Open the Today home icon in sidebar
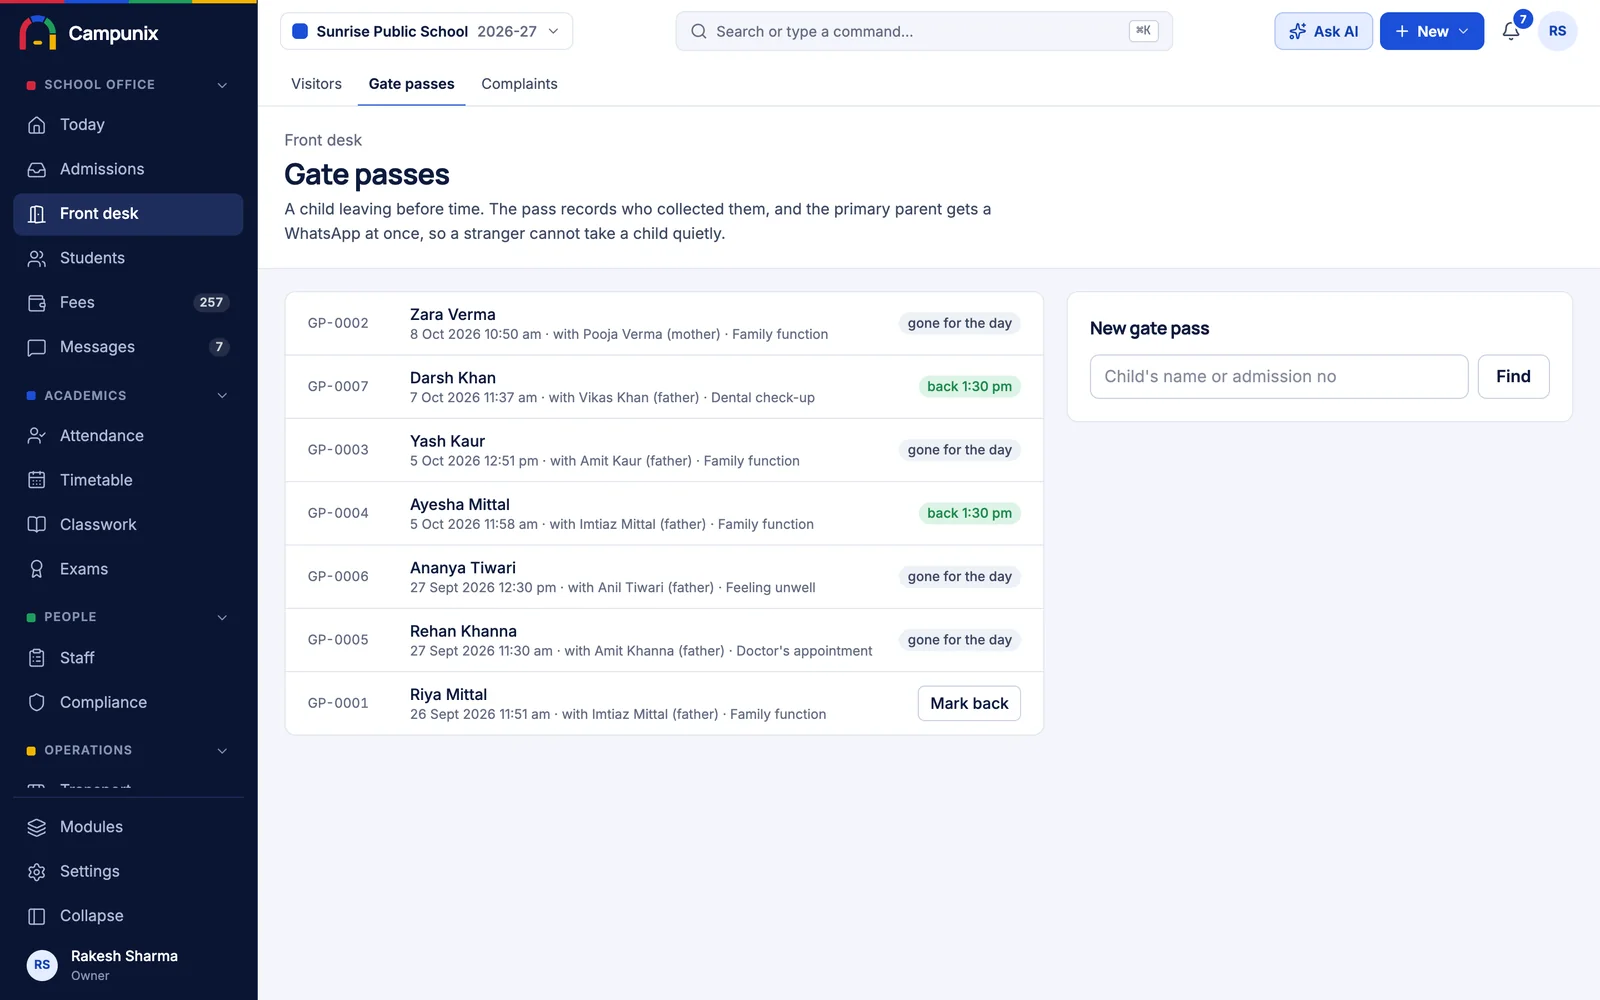Image resolution: width=1600 pixels, height=1000 pixels. [x=37, y=125]
